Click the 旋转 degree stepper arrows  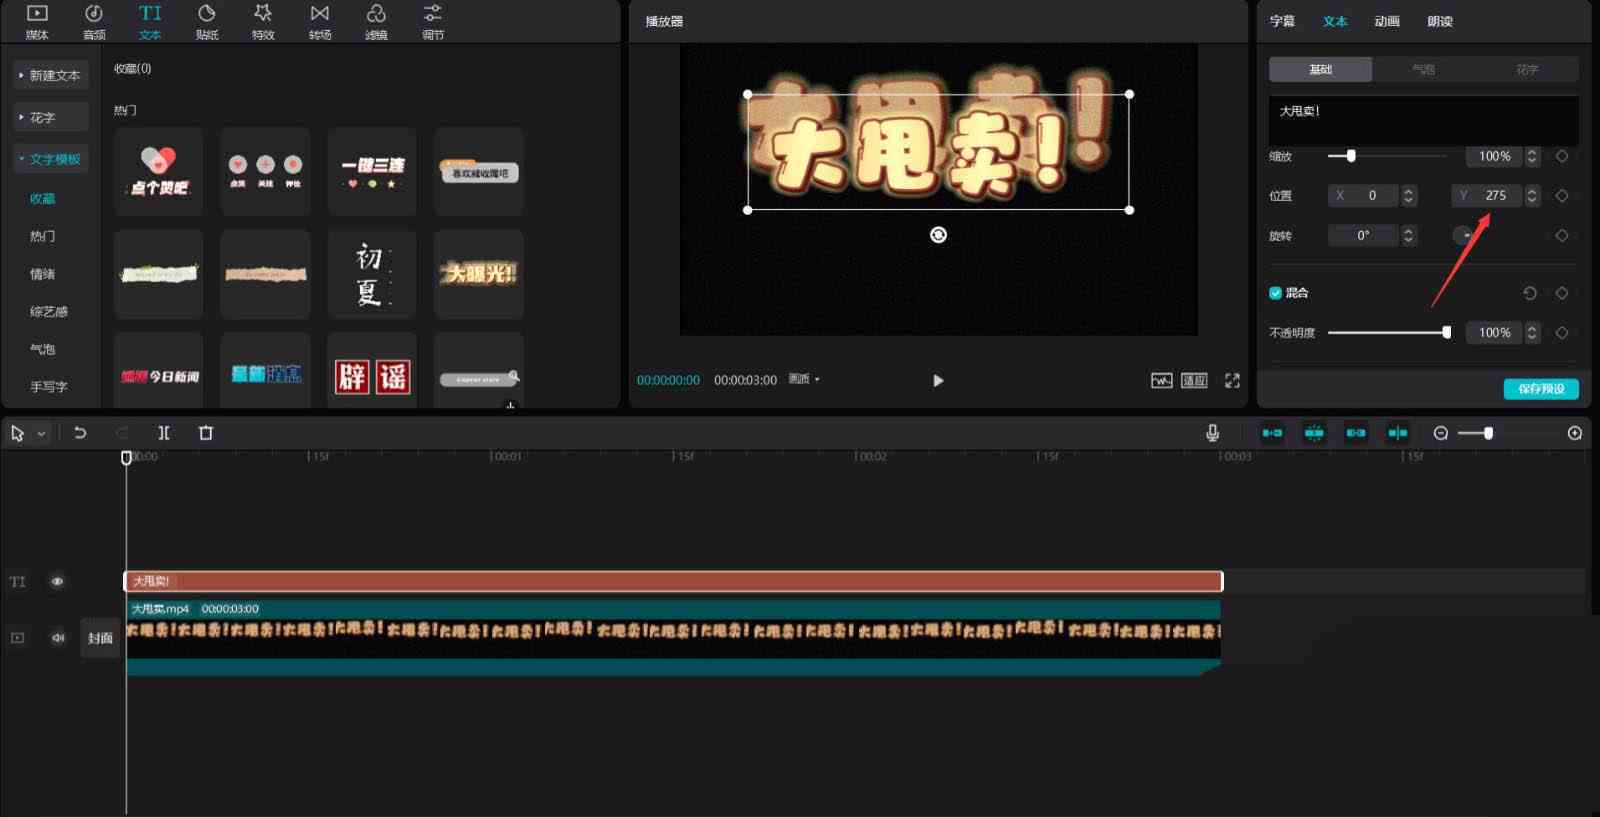[1409, 236]
